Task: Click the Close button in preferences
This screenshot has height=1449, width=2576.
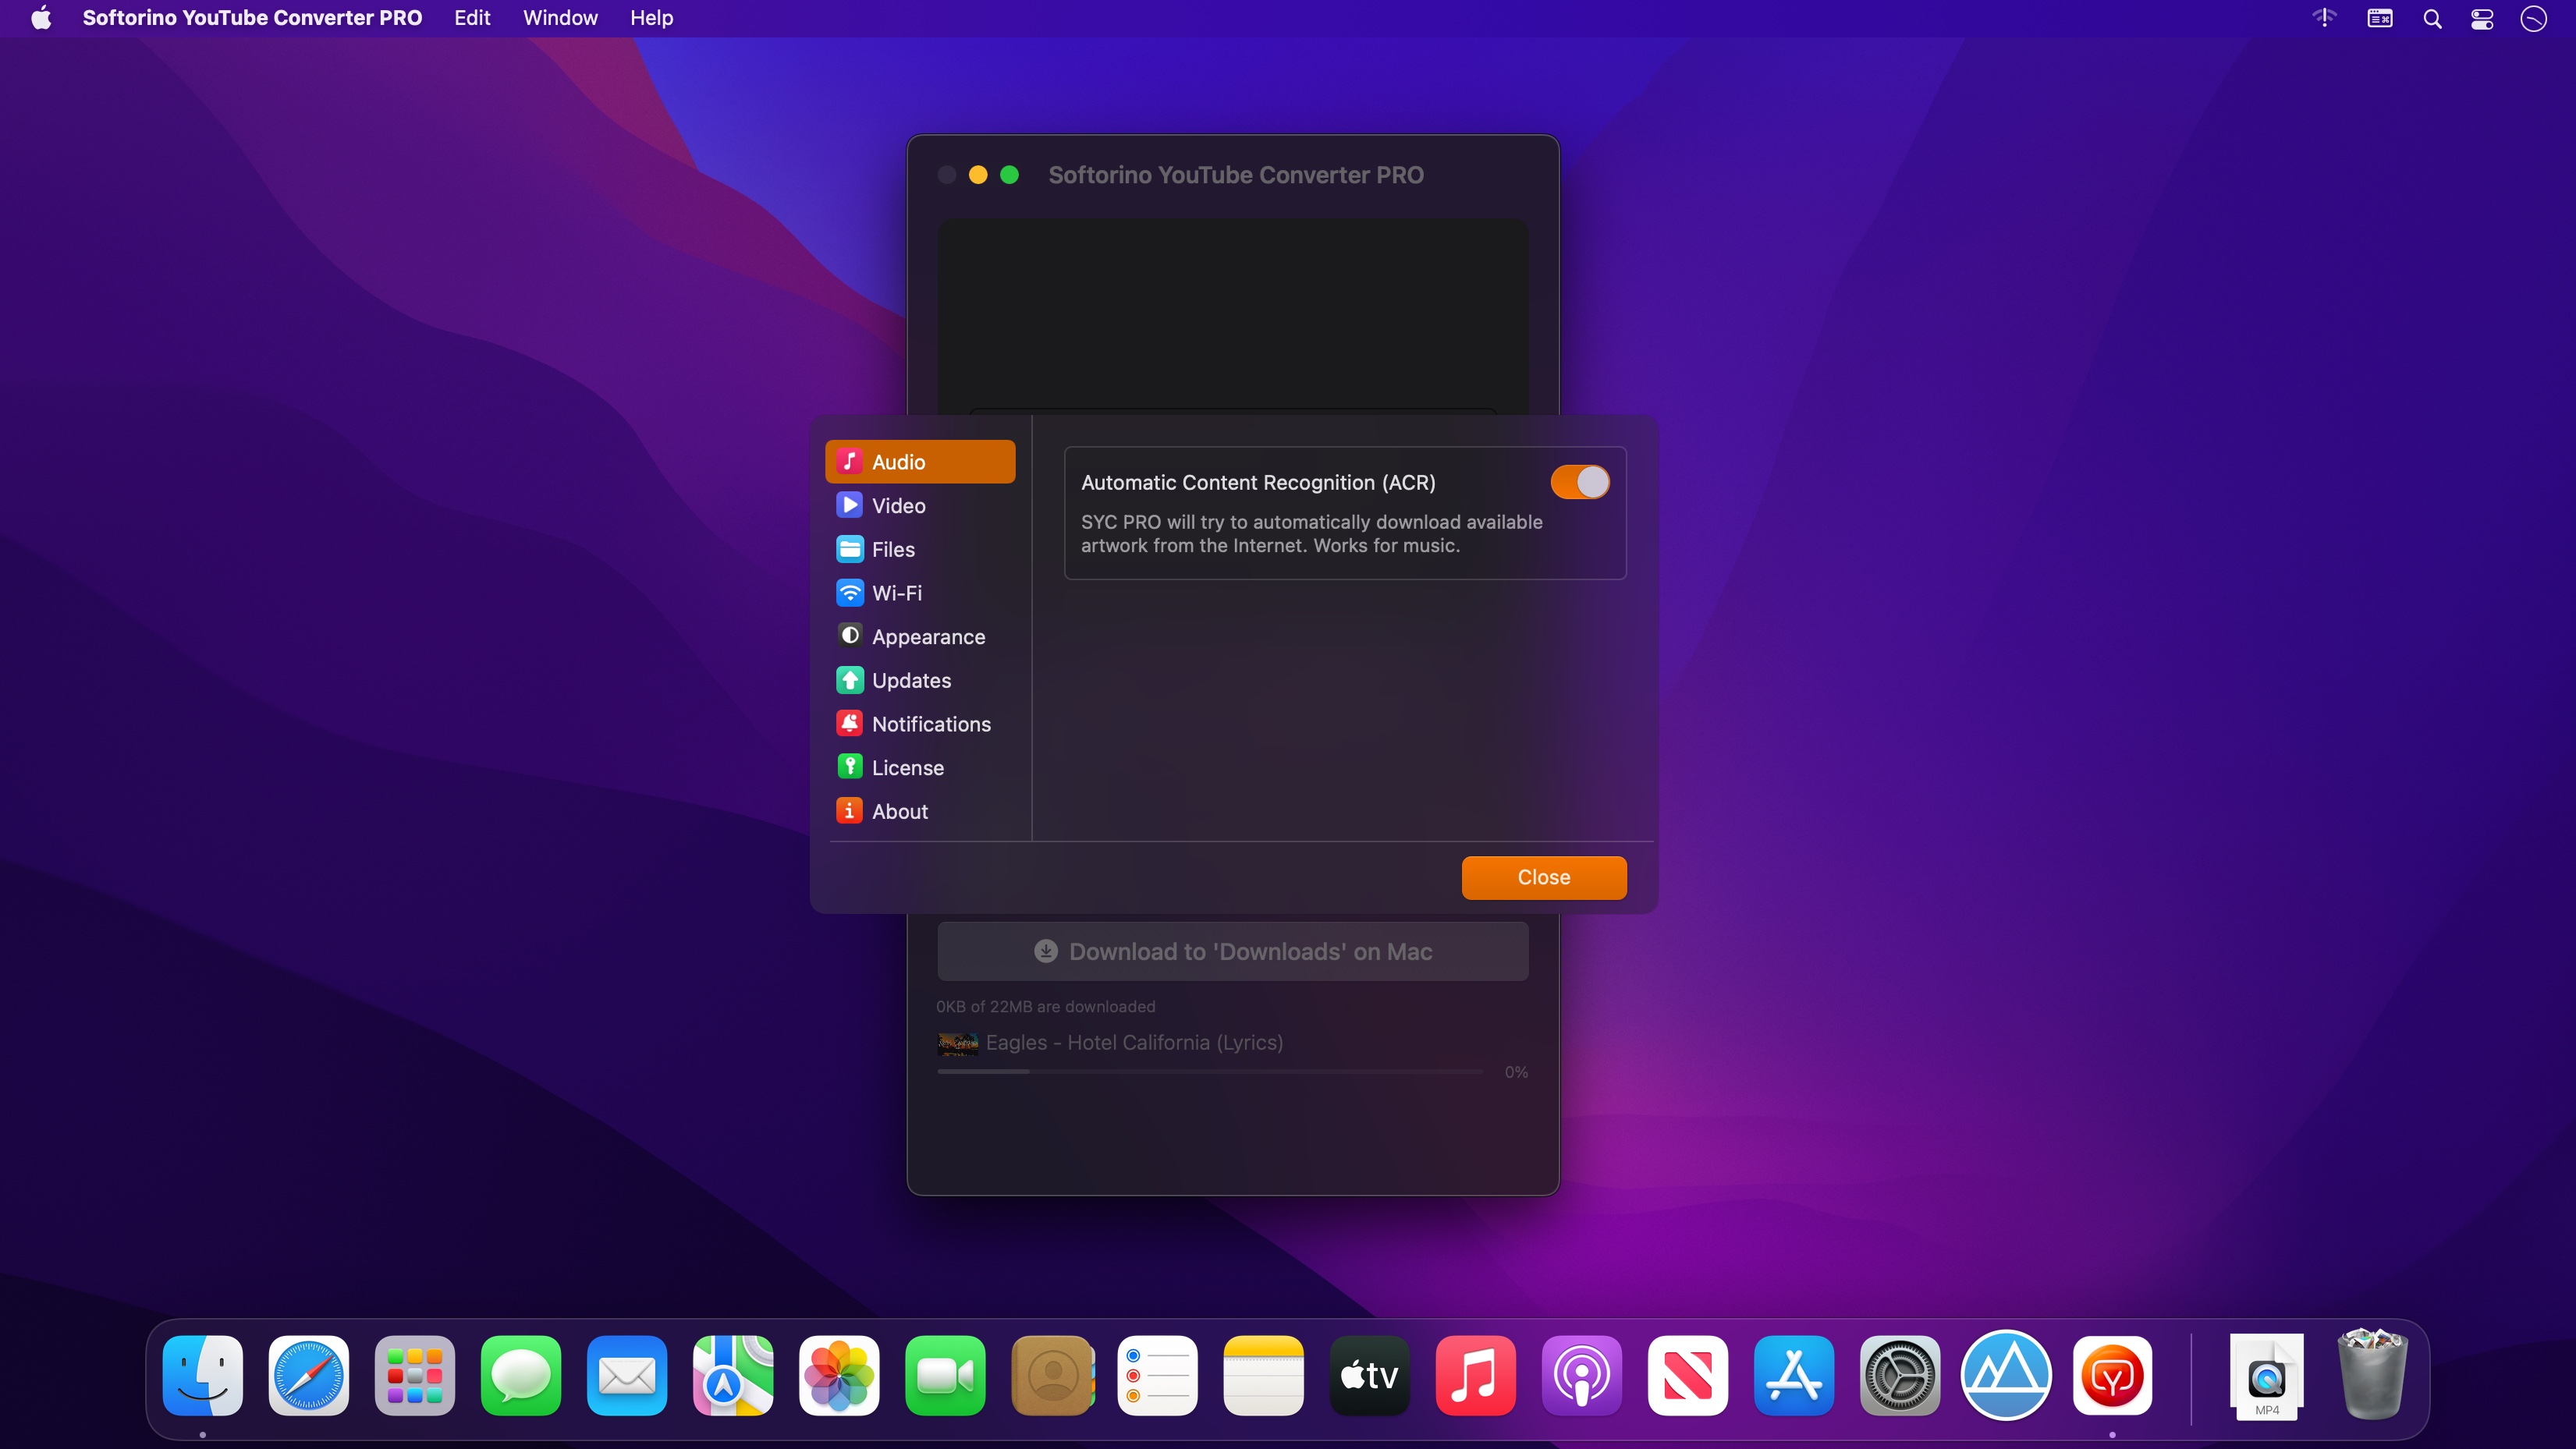Action: (1544, 877)
